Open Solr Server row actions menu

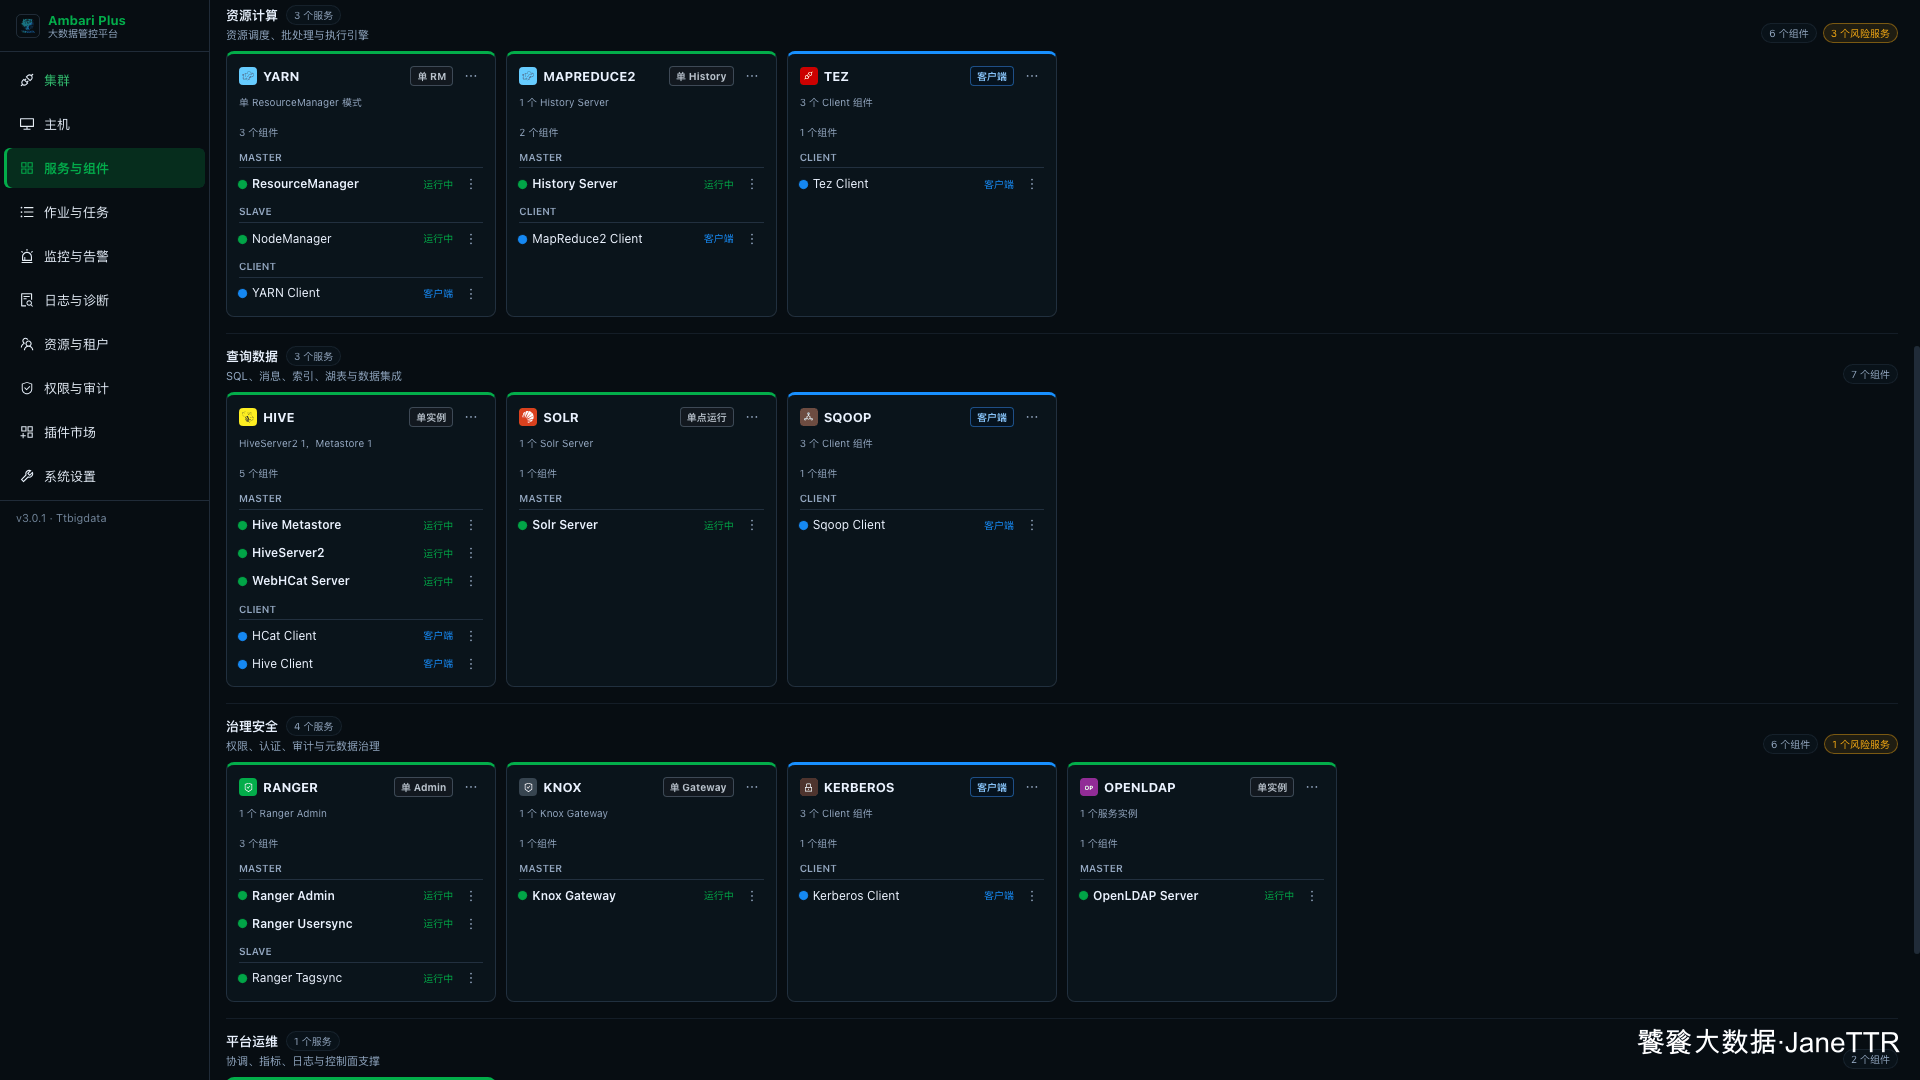[752, 525]
